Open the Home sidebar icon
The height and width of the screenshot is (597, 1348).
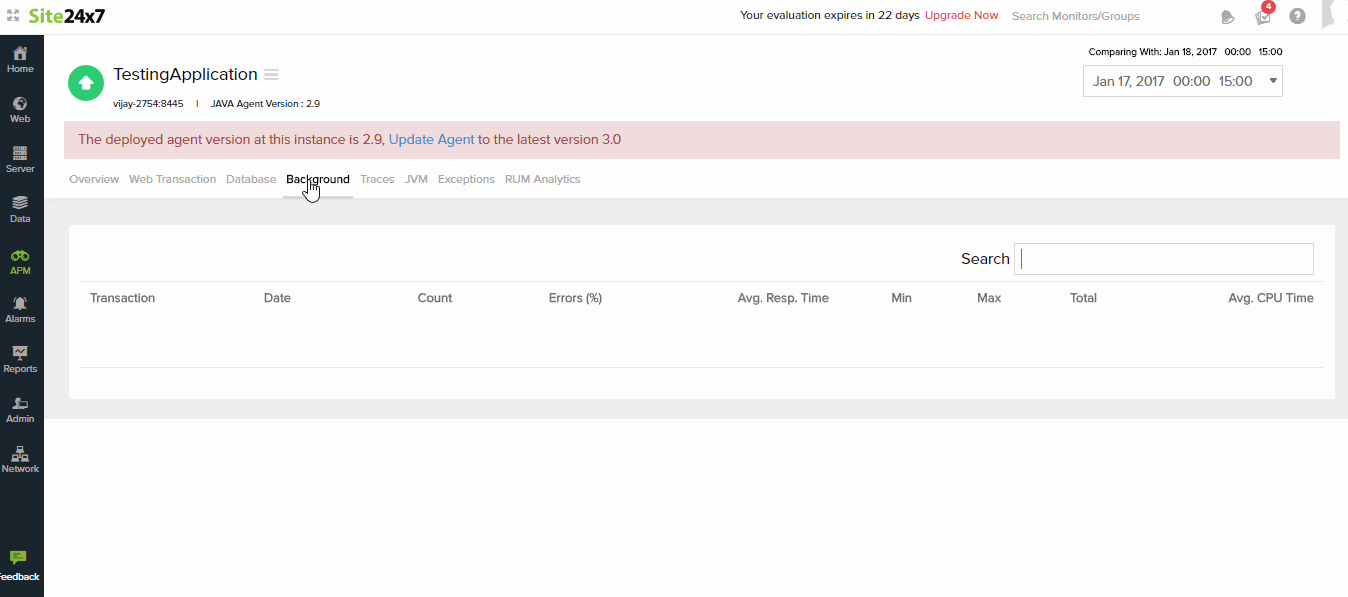pos(20,59)
